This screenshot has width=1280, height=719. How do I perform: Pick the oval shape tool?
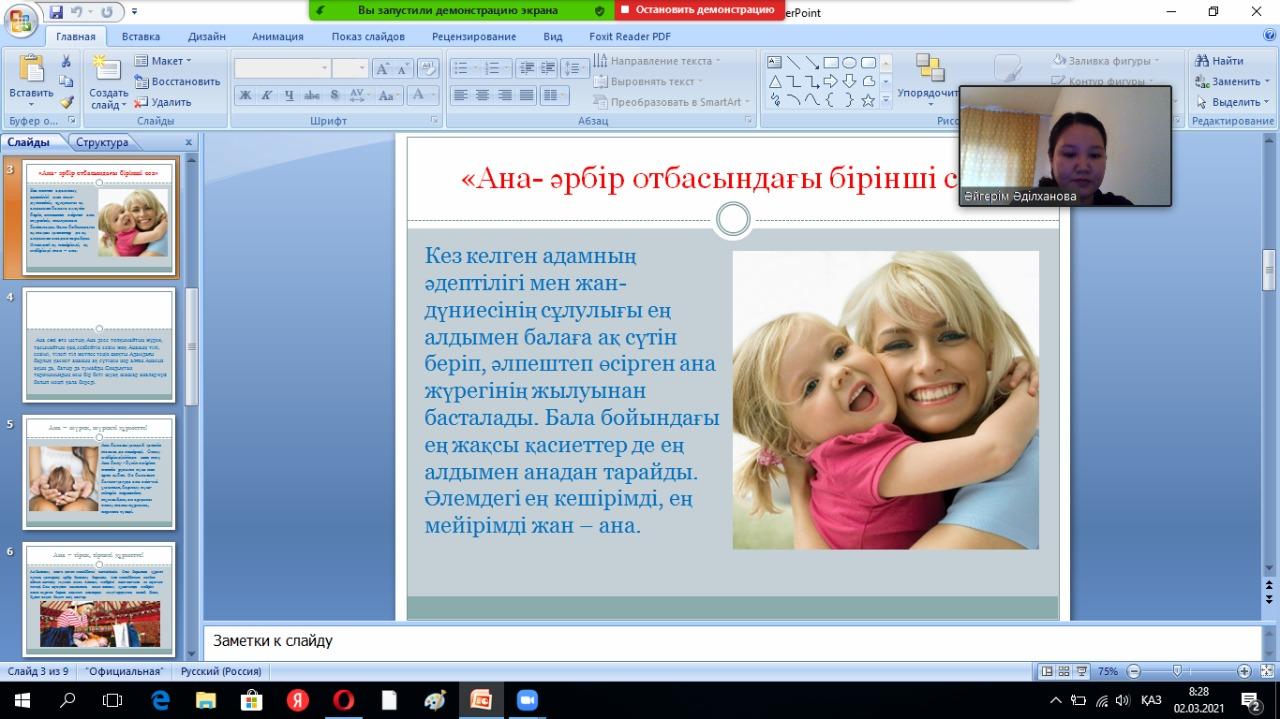coord(849,62)
